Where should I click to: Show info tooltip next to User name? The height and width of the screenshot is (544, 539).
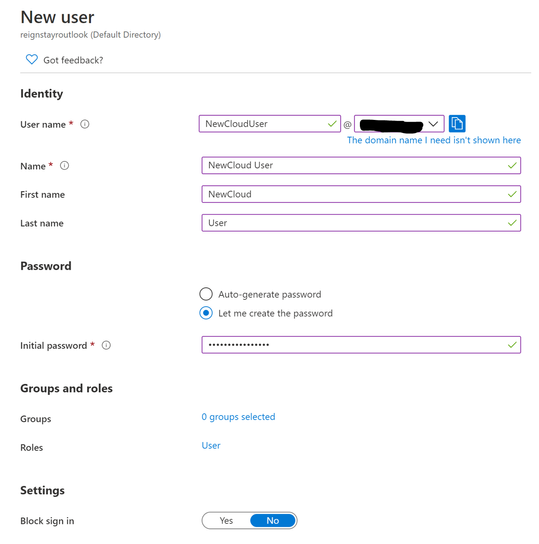pos(85,124)
